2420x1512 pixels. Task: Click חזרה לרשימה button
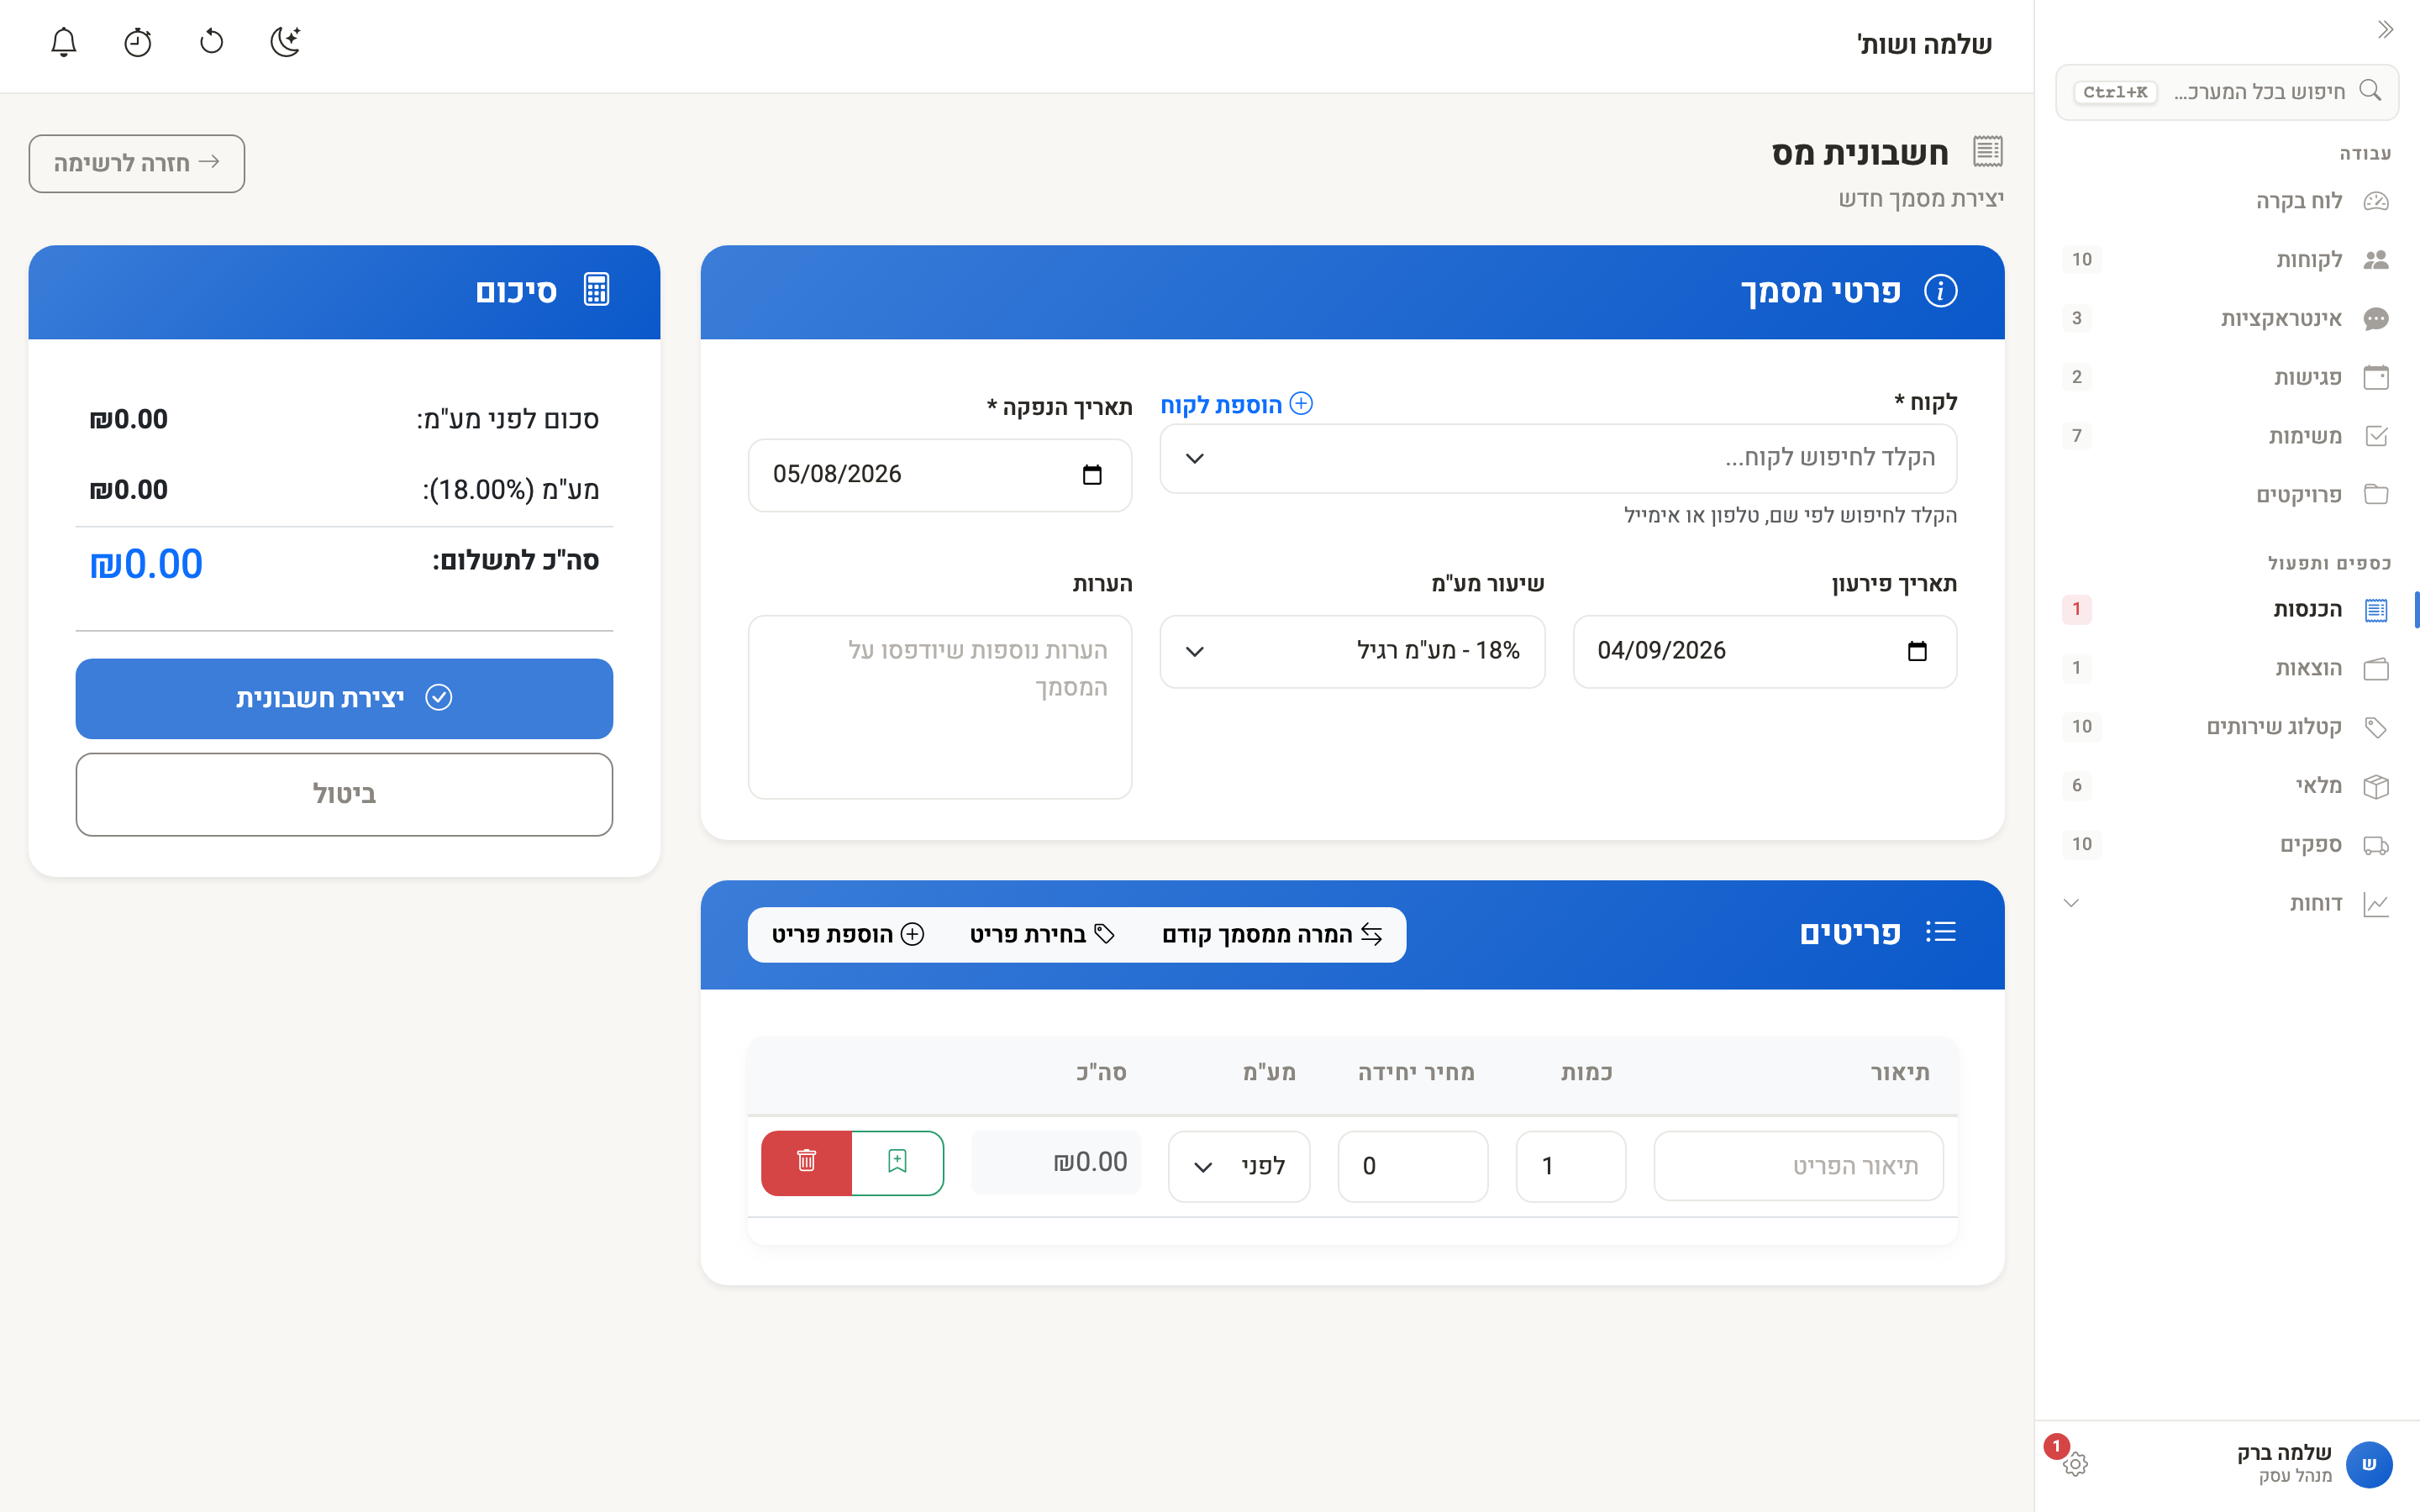point(137,163)
